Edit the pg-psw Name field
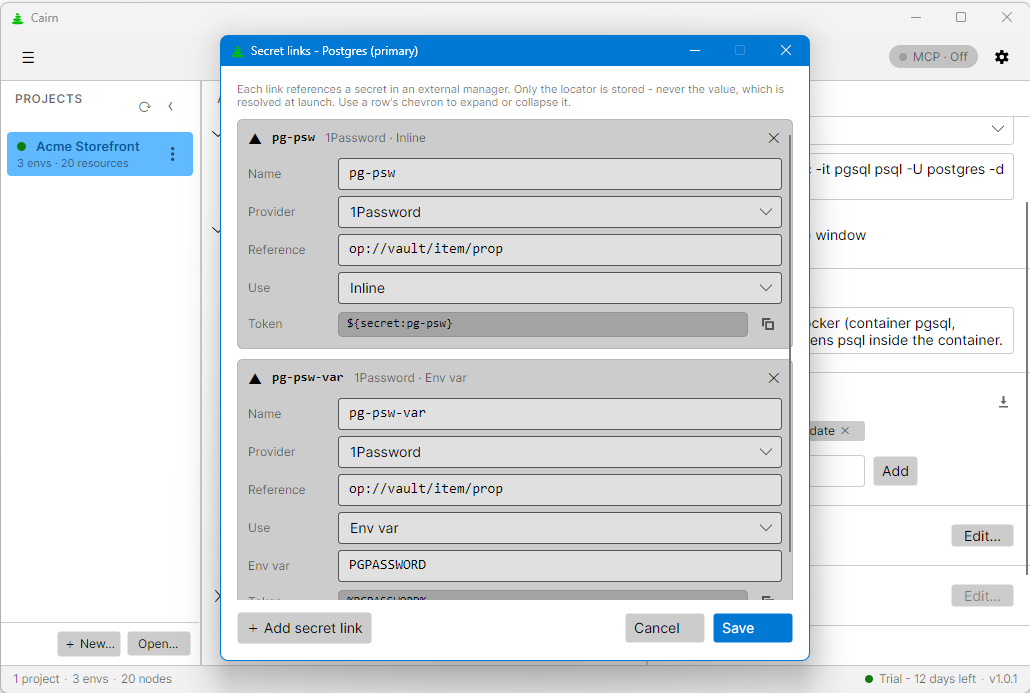This screenshot has height=693, width=1030. click(x=560, y=174)
